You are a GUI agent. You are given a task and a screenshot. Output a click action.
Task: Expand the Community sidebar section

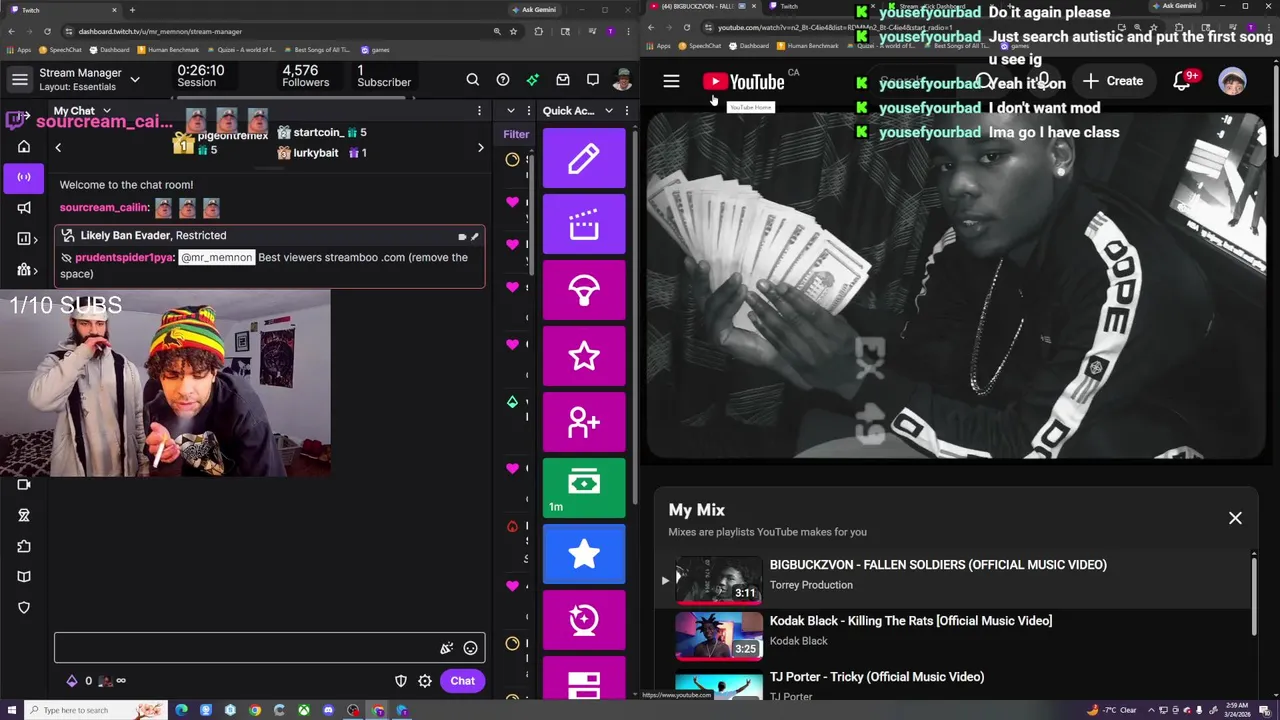point(24,270)
